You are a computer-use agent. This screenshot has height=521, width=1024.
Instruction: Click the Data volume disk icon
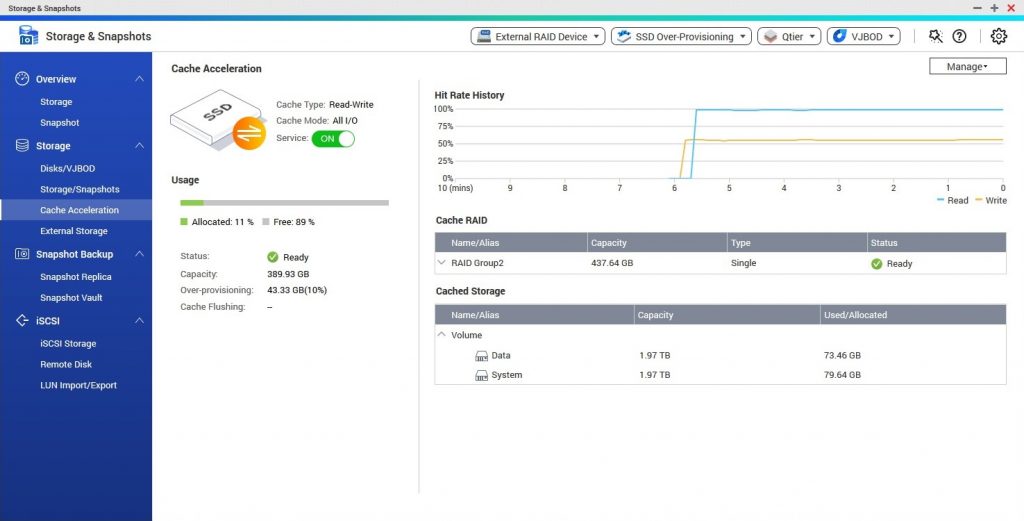tap(481, 356)
